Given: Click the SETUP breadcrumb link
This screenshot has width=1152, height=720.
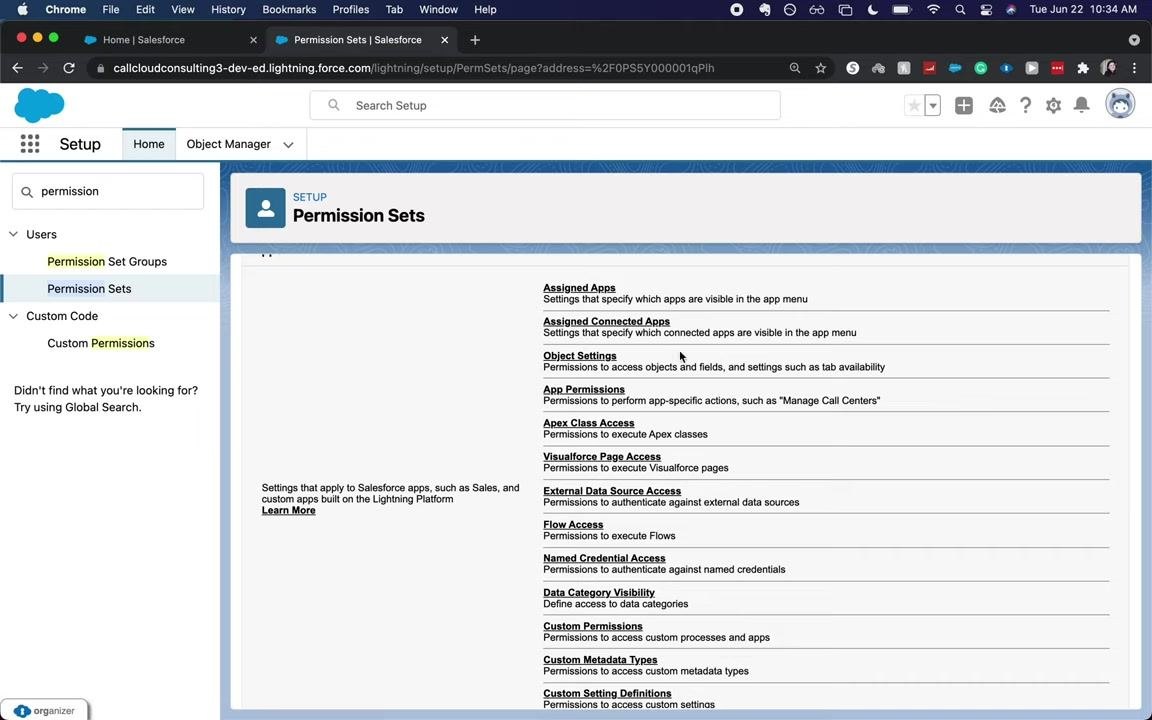Looking at the screenshot, I should tap(309, 197).
